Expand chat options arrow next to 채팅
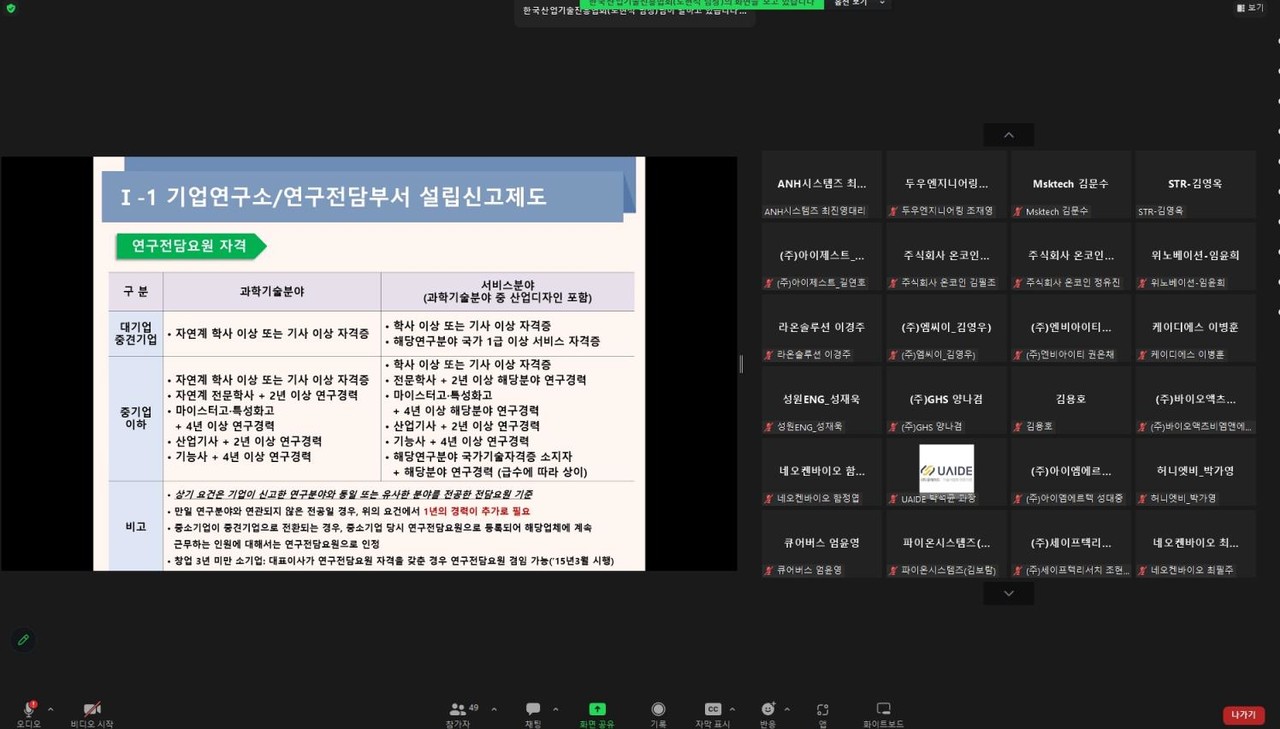 [555, 709]
